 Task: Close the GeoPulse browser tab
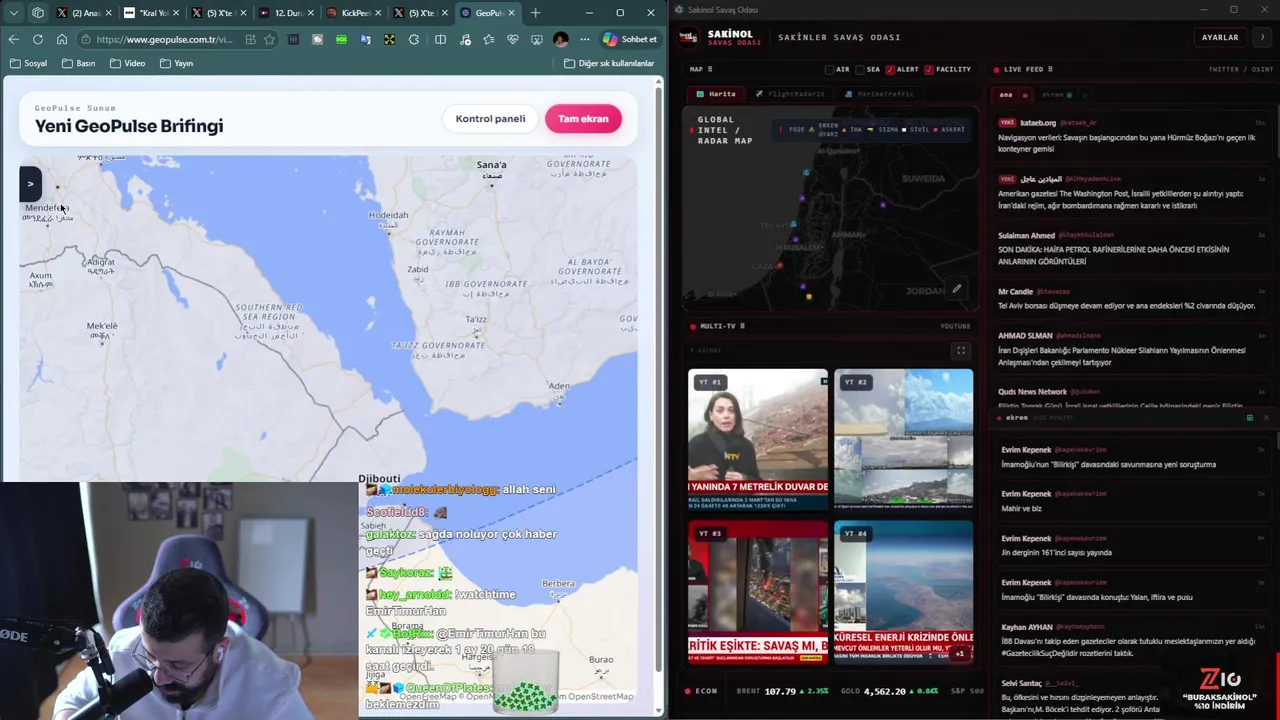[x=512, y=13]
